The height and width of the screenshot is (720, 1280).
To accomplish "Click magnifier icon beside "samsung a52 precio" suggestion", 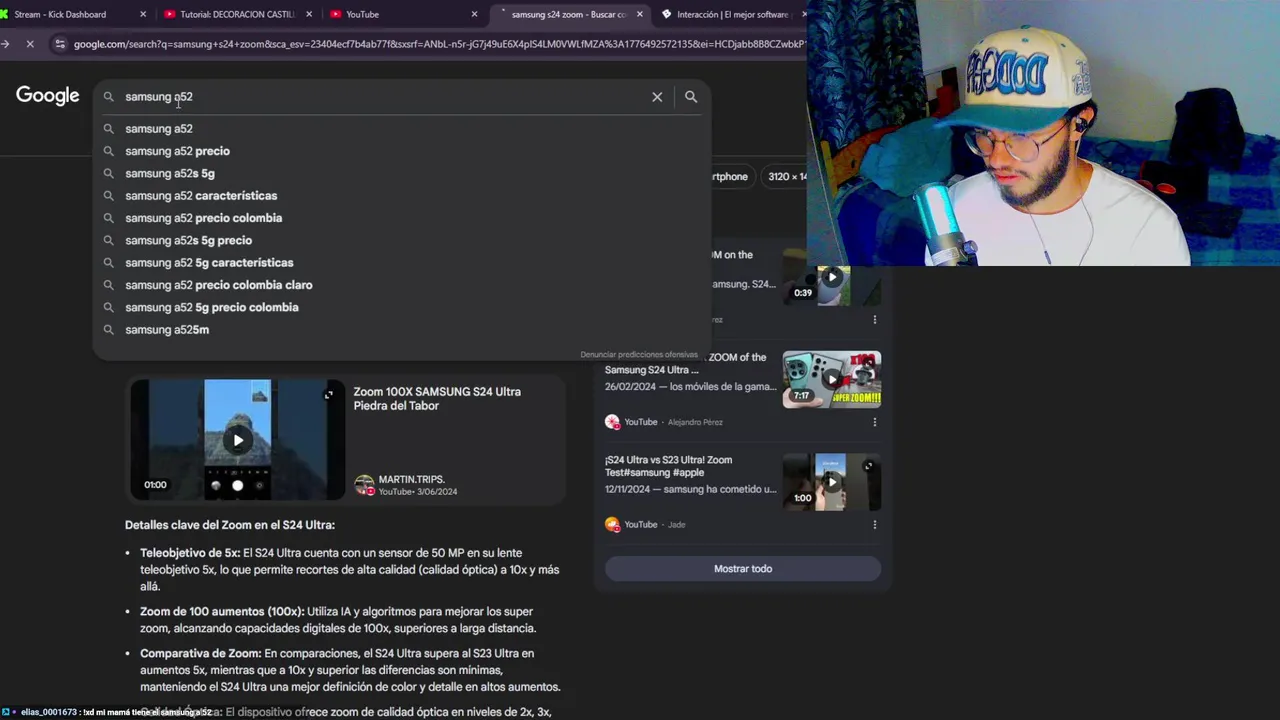I will (x=109, y=151).
